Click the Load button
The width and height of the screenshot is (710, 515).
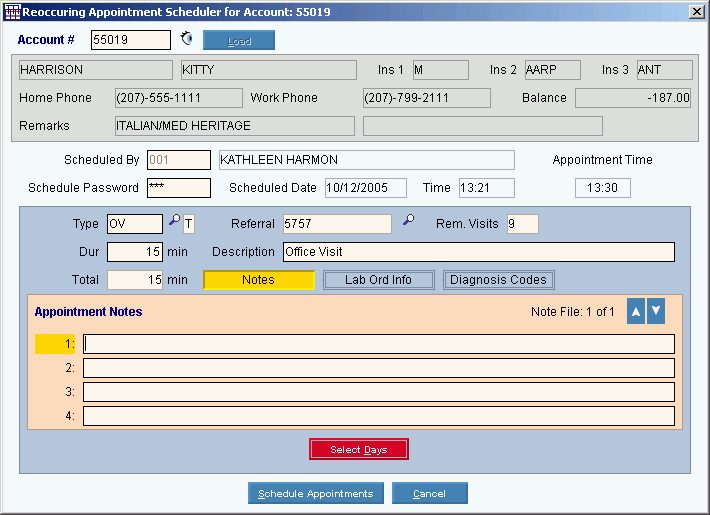coord(239,40)
